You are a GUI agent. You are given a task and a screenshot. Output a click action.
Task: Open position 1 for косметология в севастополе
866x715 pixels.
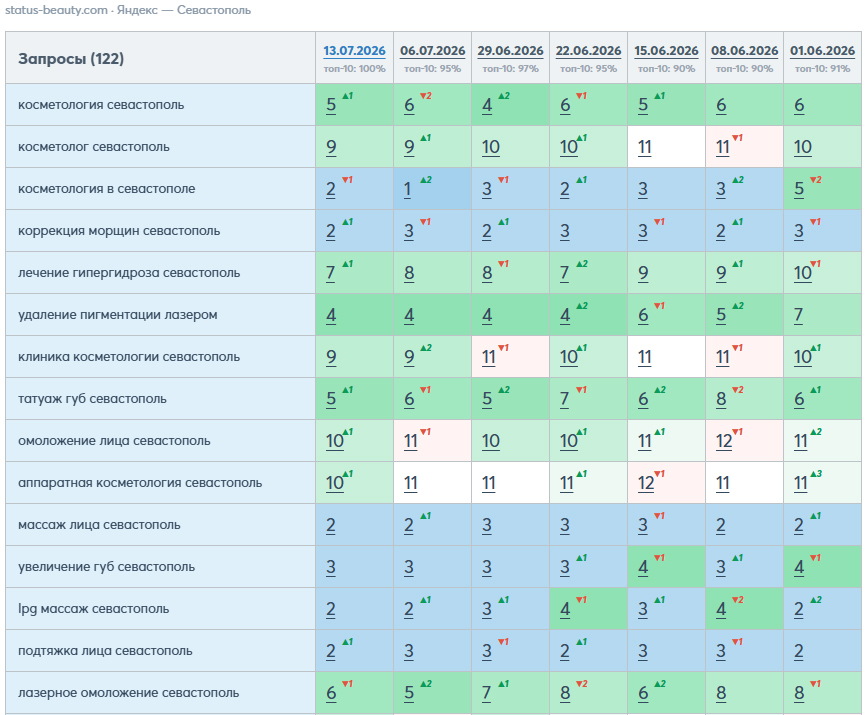click(x=407, y=189)
